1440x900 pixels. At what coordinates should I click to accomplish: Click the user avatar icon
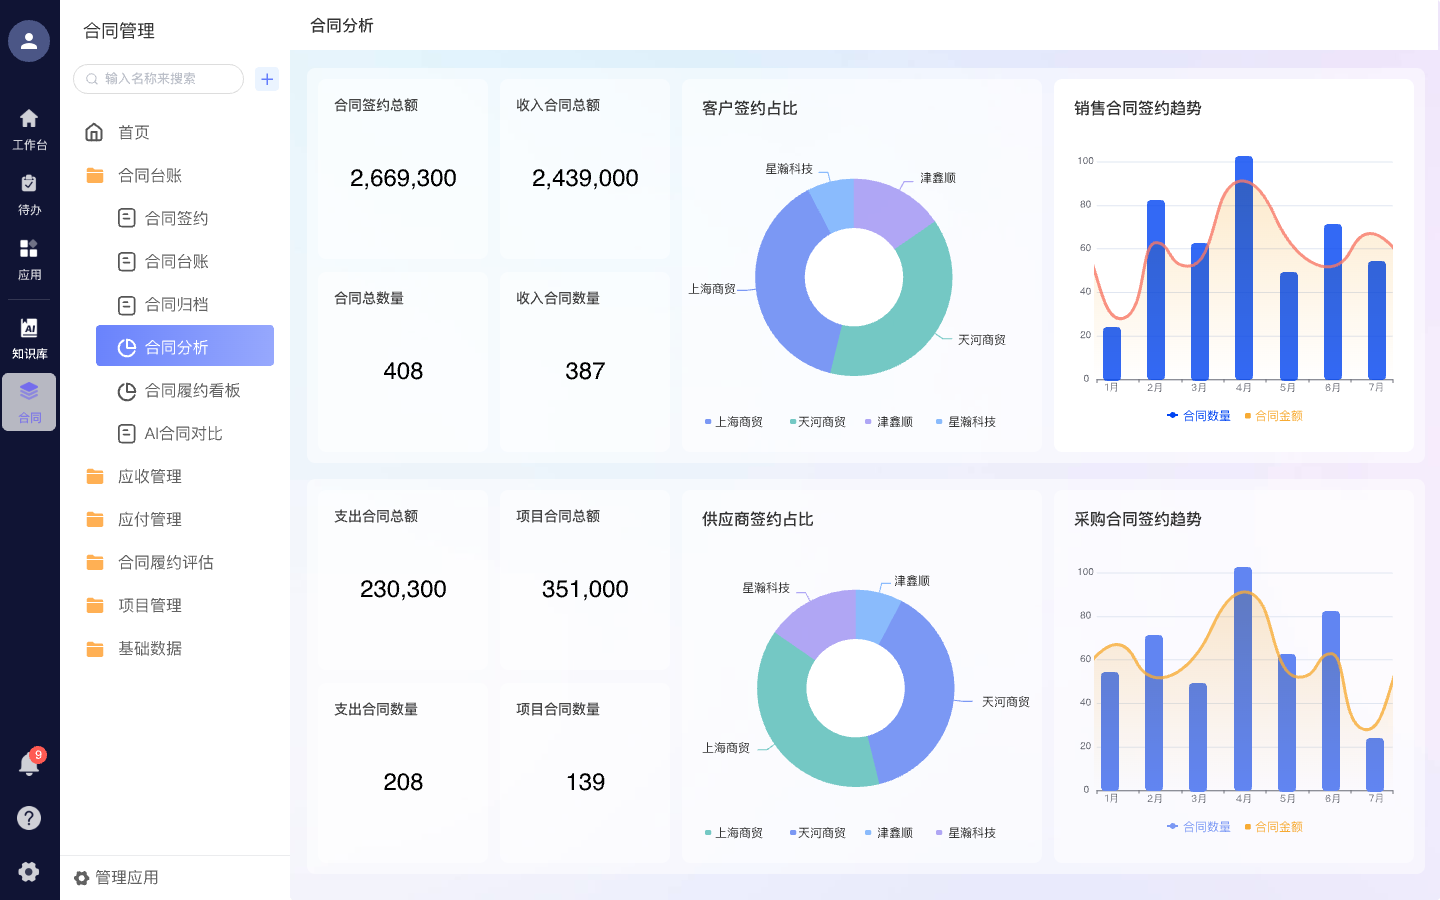point(29,41)
